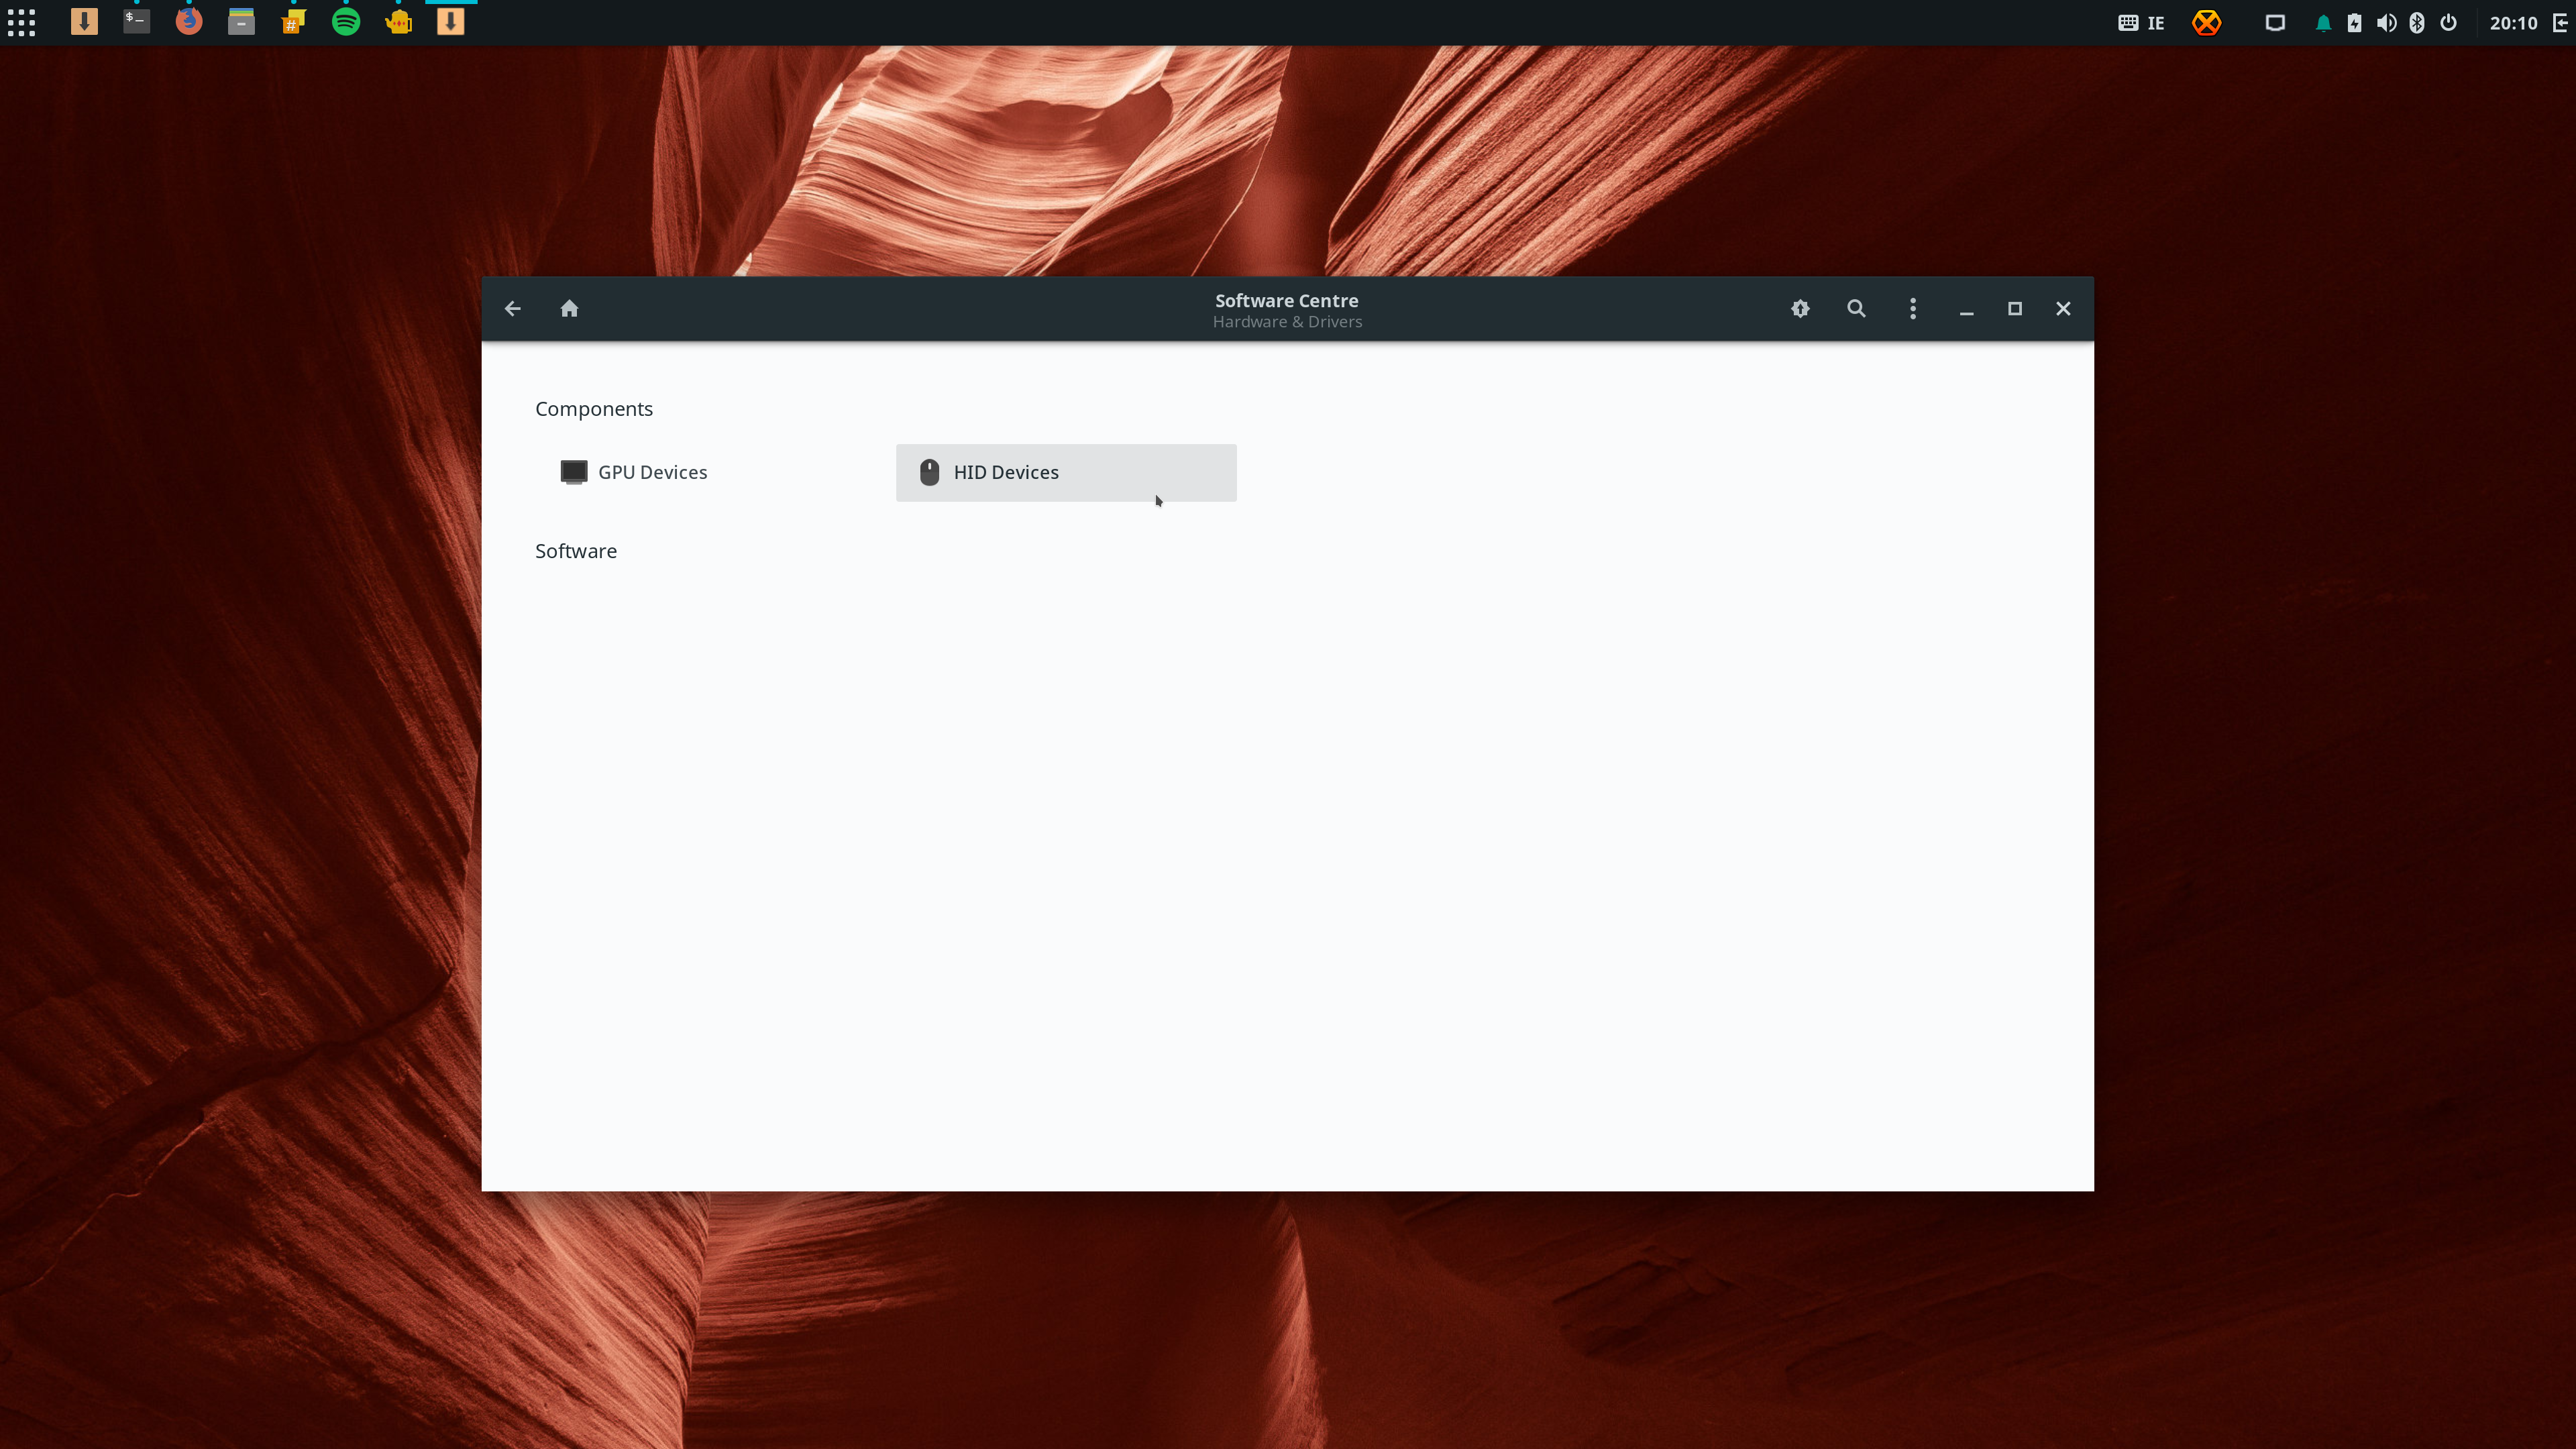Go back using the arrow in Software Centre
This screenshot has height=1449, width=2576.
click(513, 309)
